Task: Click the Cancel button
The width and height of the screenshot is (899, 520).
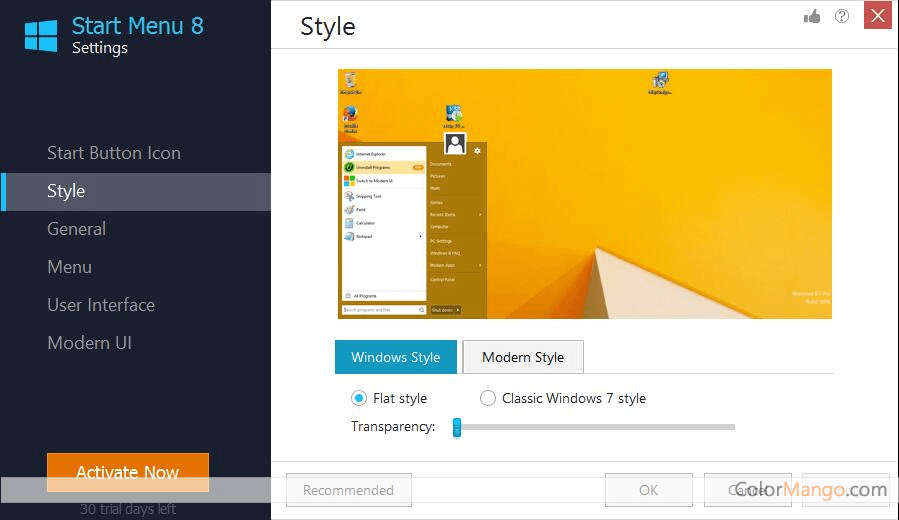Action: (747, 490)
